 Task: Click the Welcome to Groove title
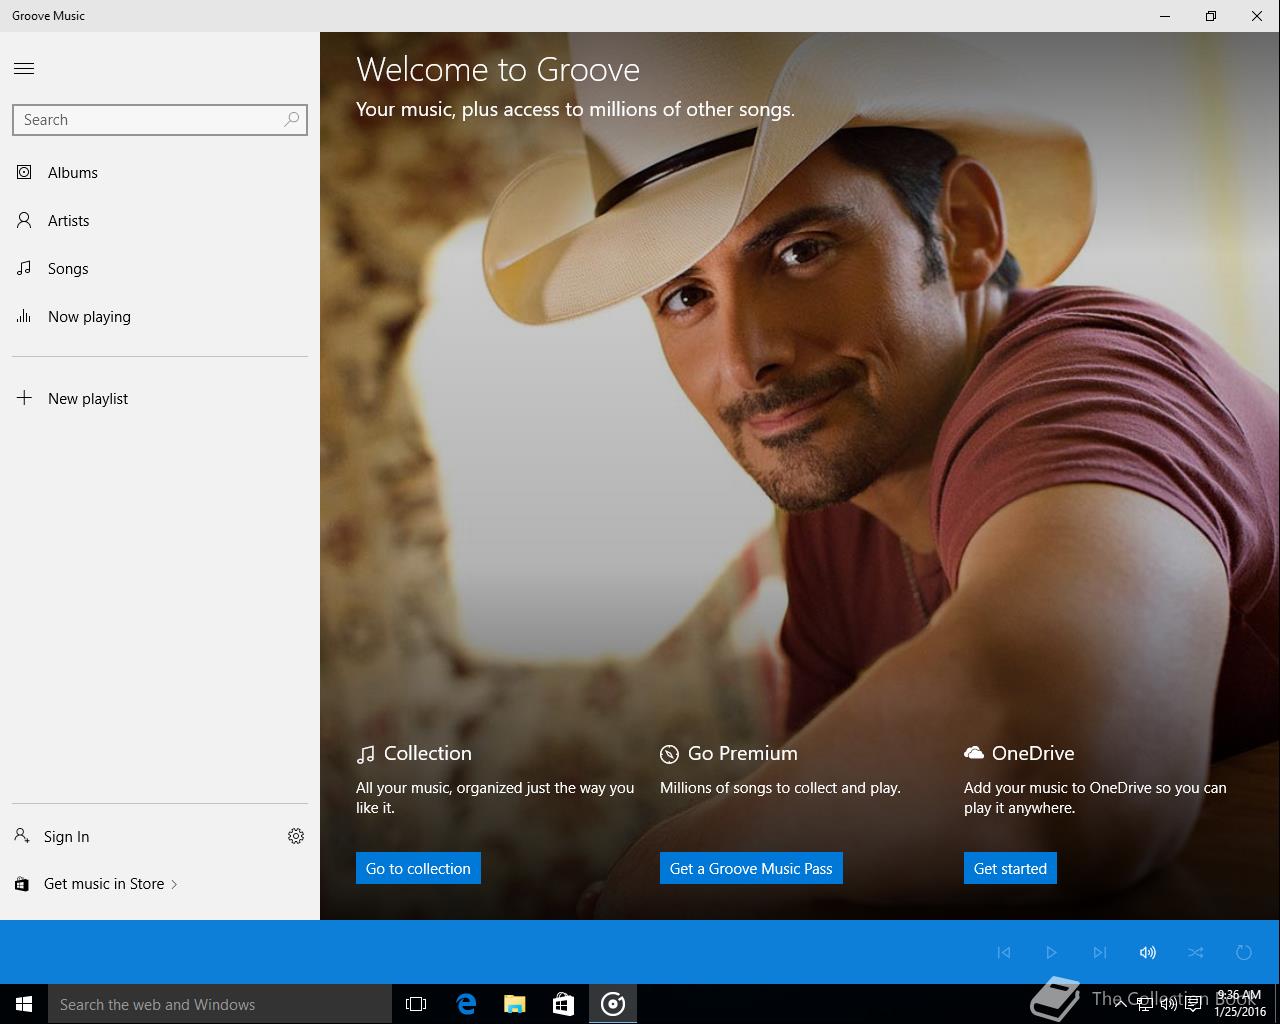click(x=498, y=69)
